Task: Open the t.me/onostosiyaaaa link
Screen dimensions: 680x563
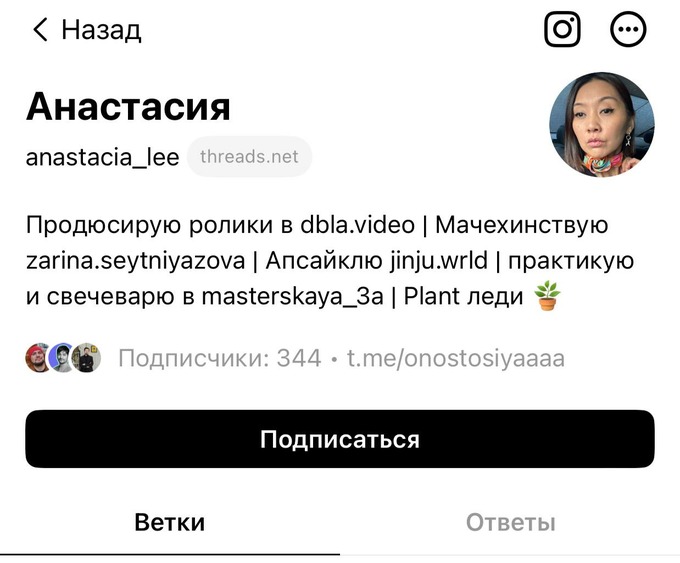Action: click(x=456, y=359)
